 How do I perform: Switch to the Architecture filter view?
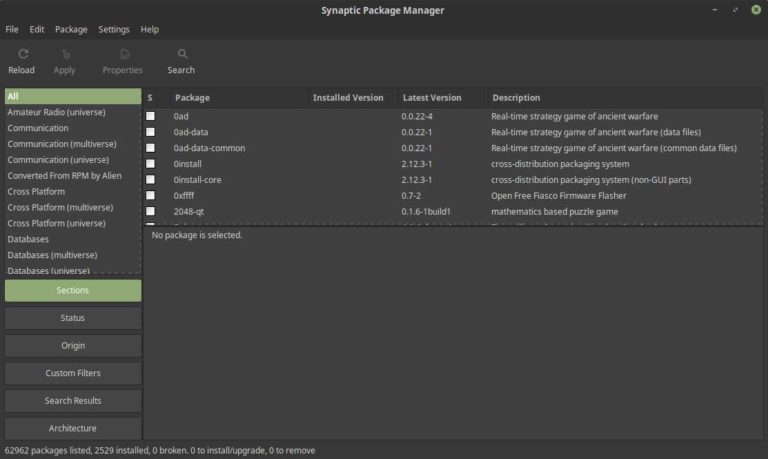(x=73, y=428)
